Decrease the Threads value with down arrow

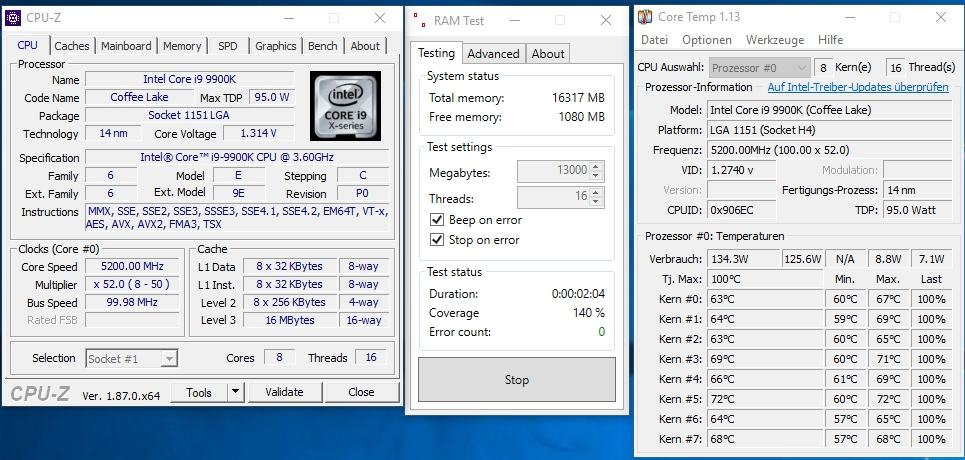click(x=595, y=203)
